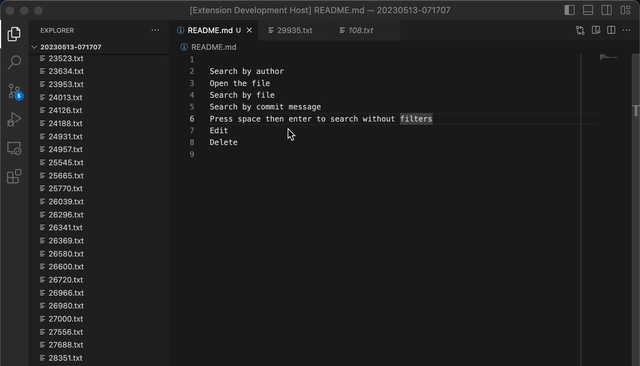Open 24126.txt in Explorer
640x366 pixels.
pyautogui.click(x=99, y=110)
